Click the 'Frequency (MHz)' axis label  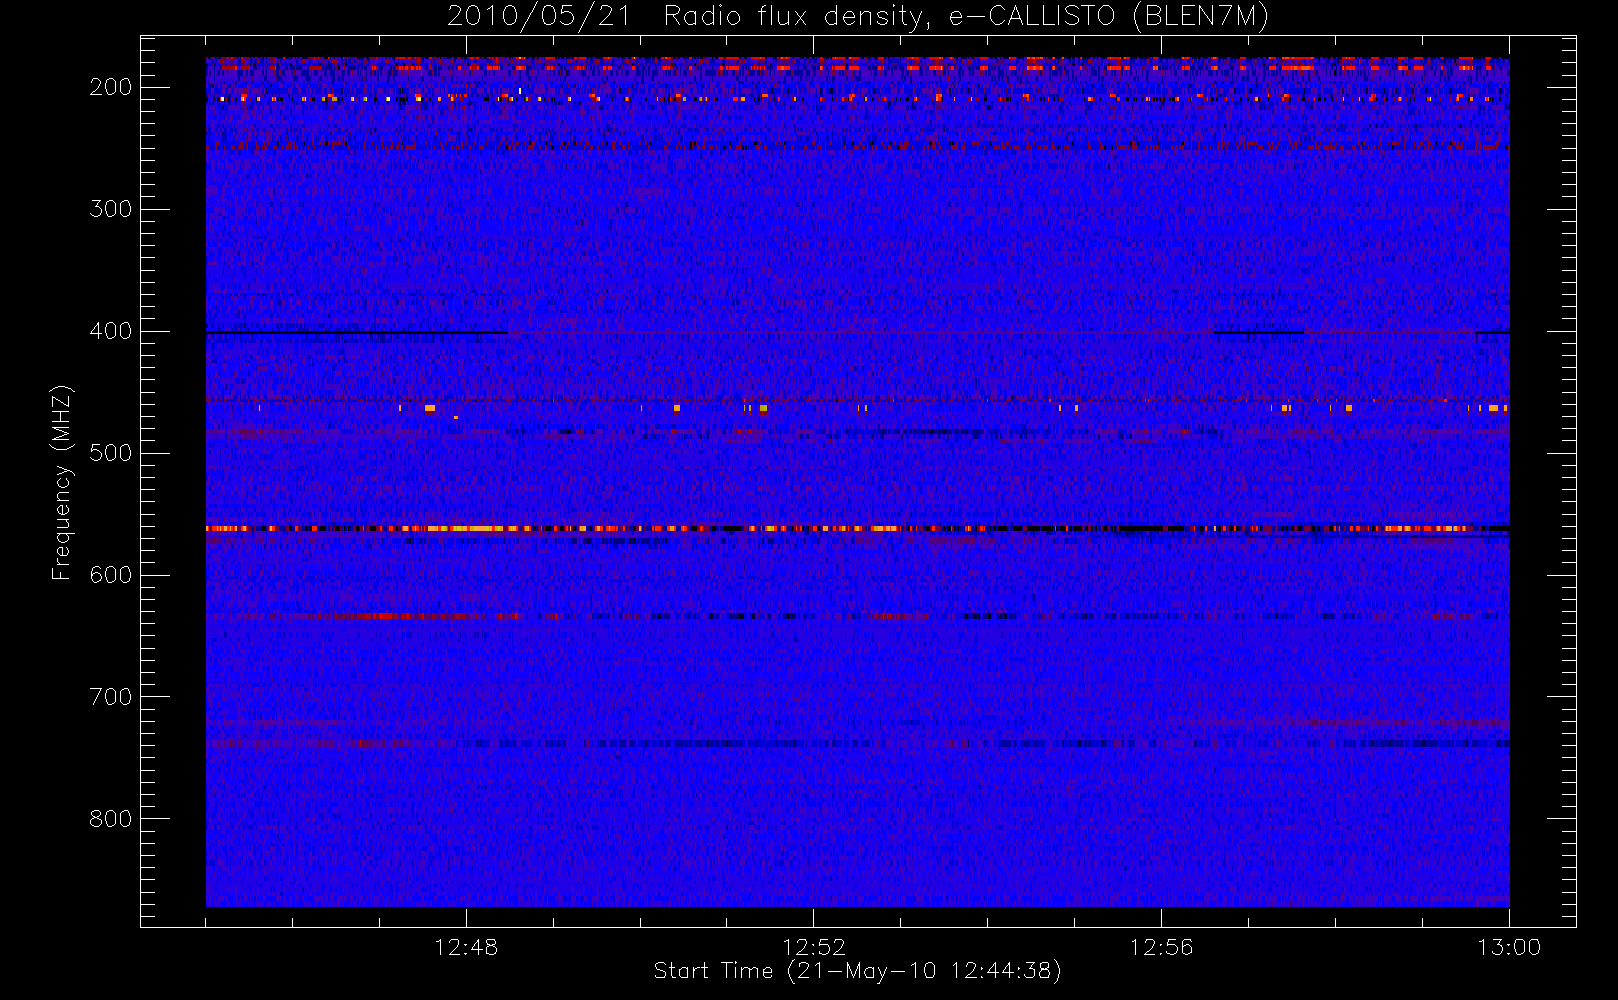tap(62, 482)
